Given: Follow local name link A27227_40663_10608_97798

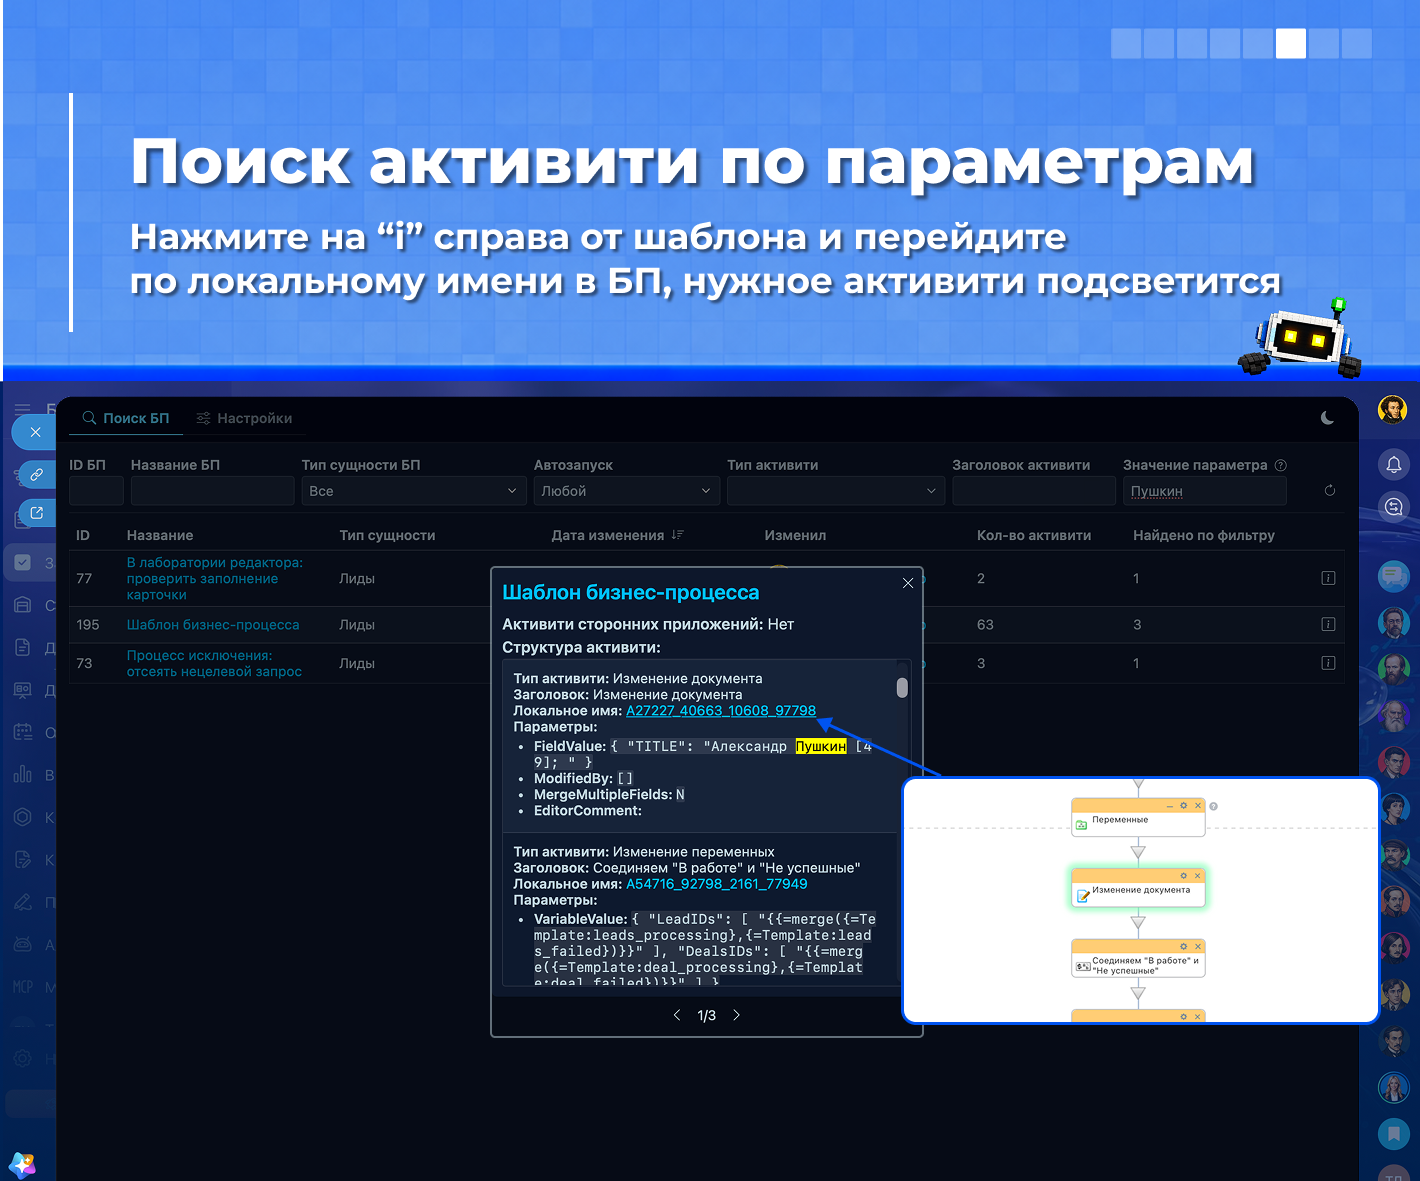Looking at the screenshot, I should (x=721, y=711).
